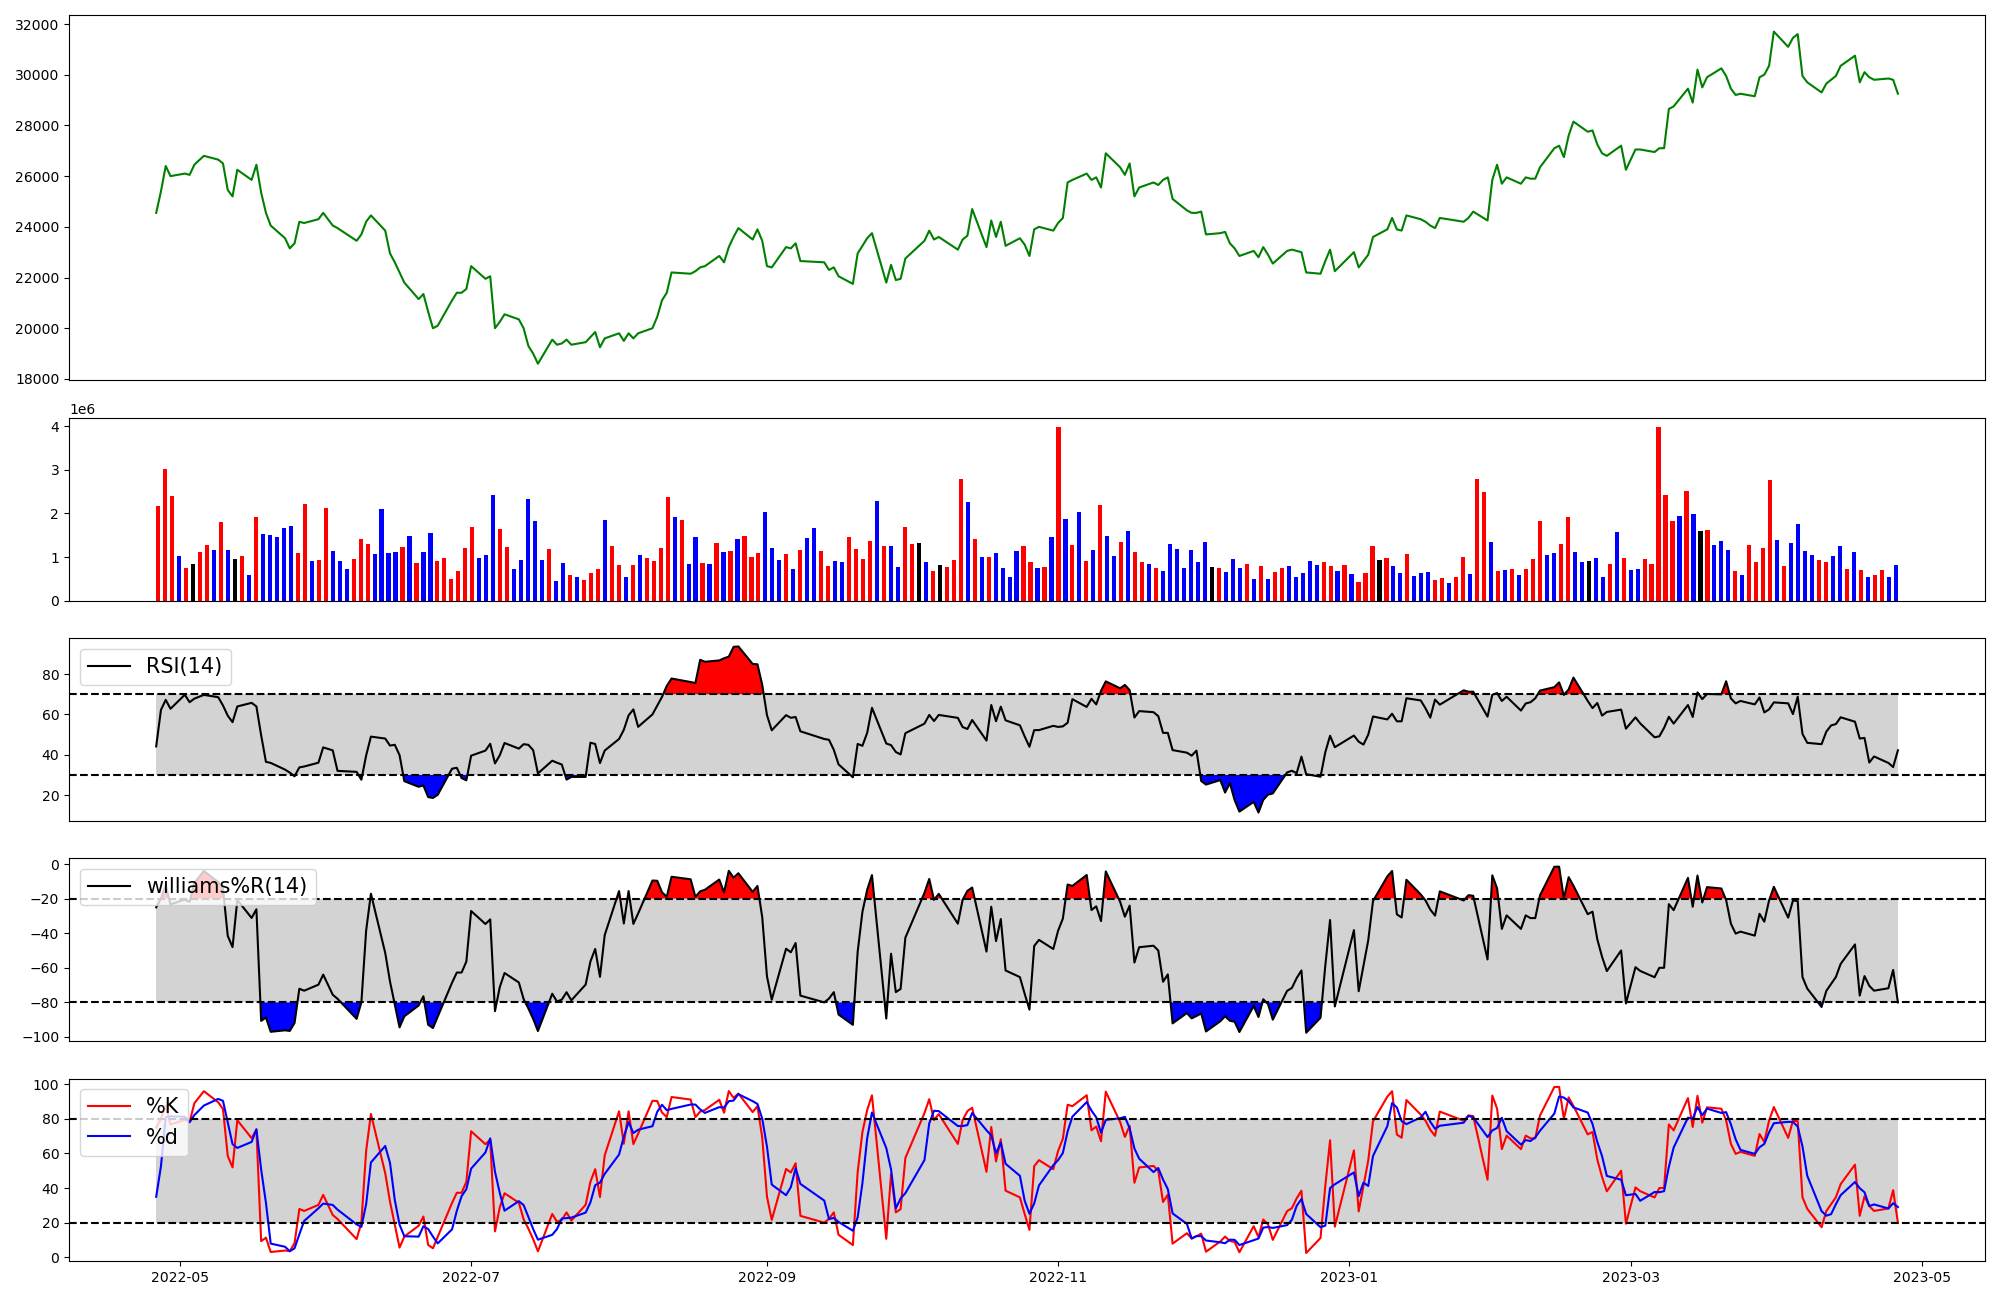
Task: Click the red %K legend entry
Action: [161, 1105]
